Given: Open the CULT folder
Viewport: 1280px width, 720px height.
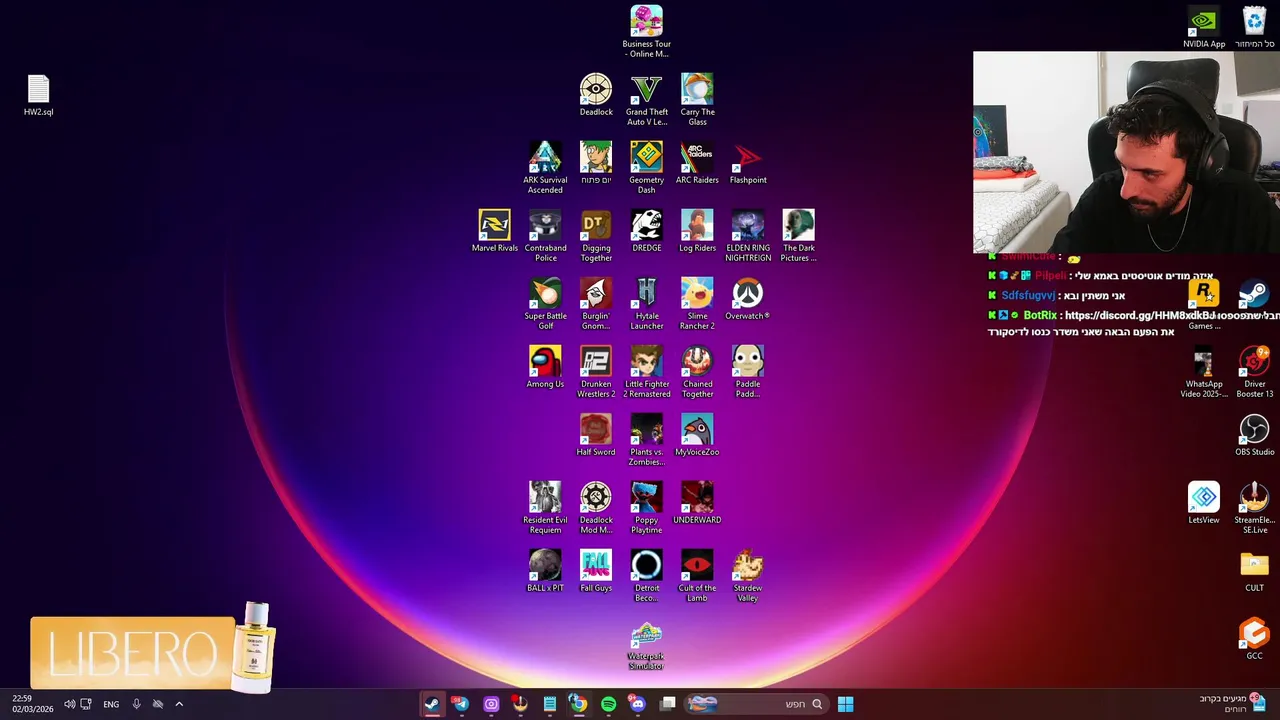Looking at the screenshot, I should coord(1254,571).
